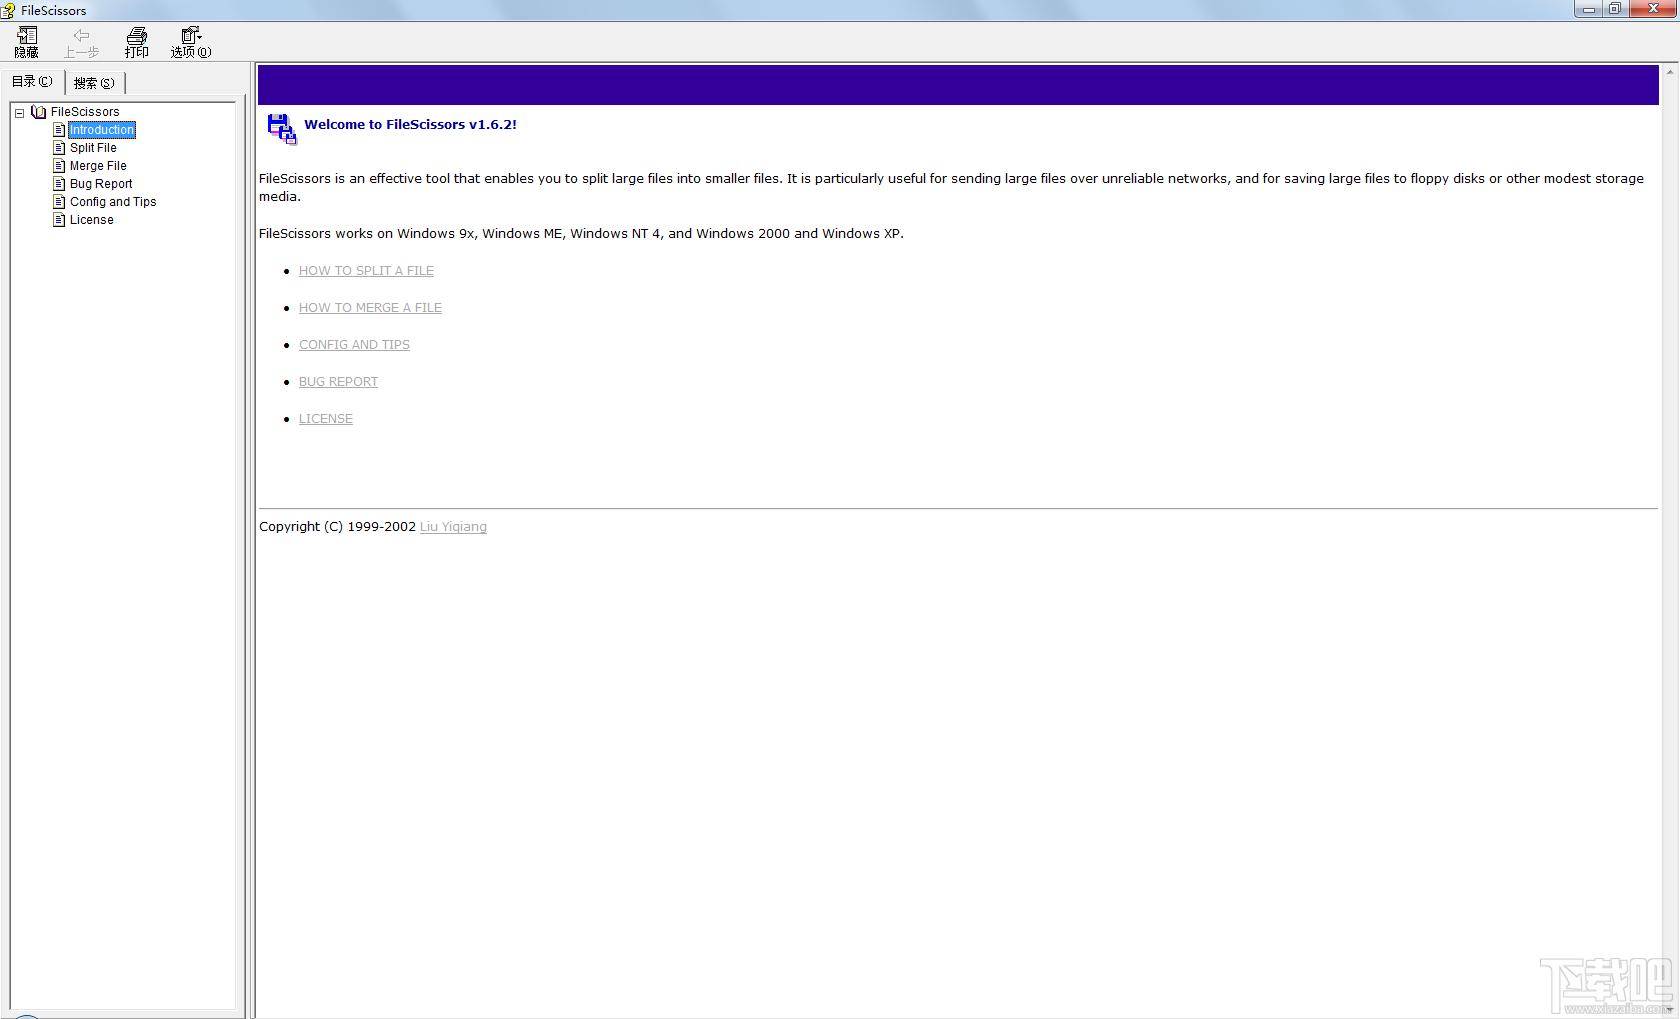This screenshot has width=1680, height=1019.
Task: Open the License topic in tree
Action: pyautogui.click(x=92, y=220)
